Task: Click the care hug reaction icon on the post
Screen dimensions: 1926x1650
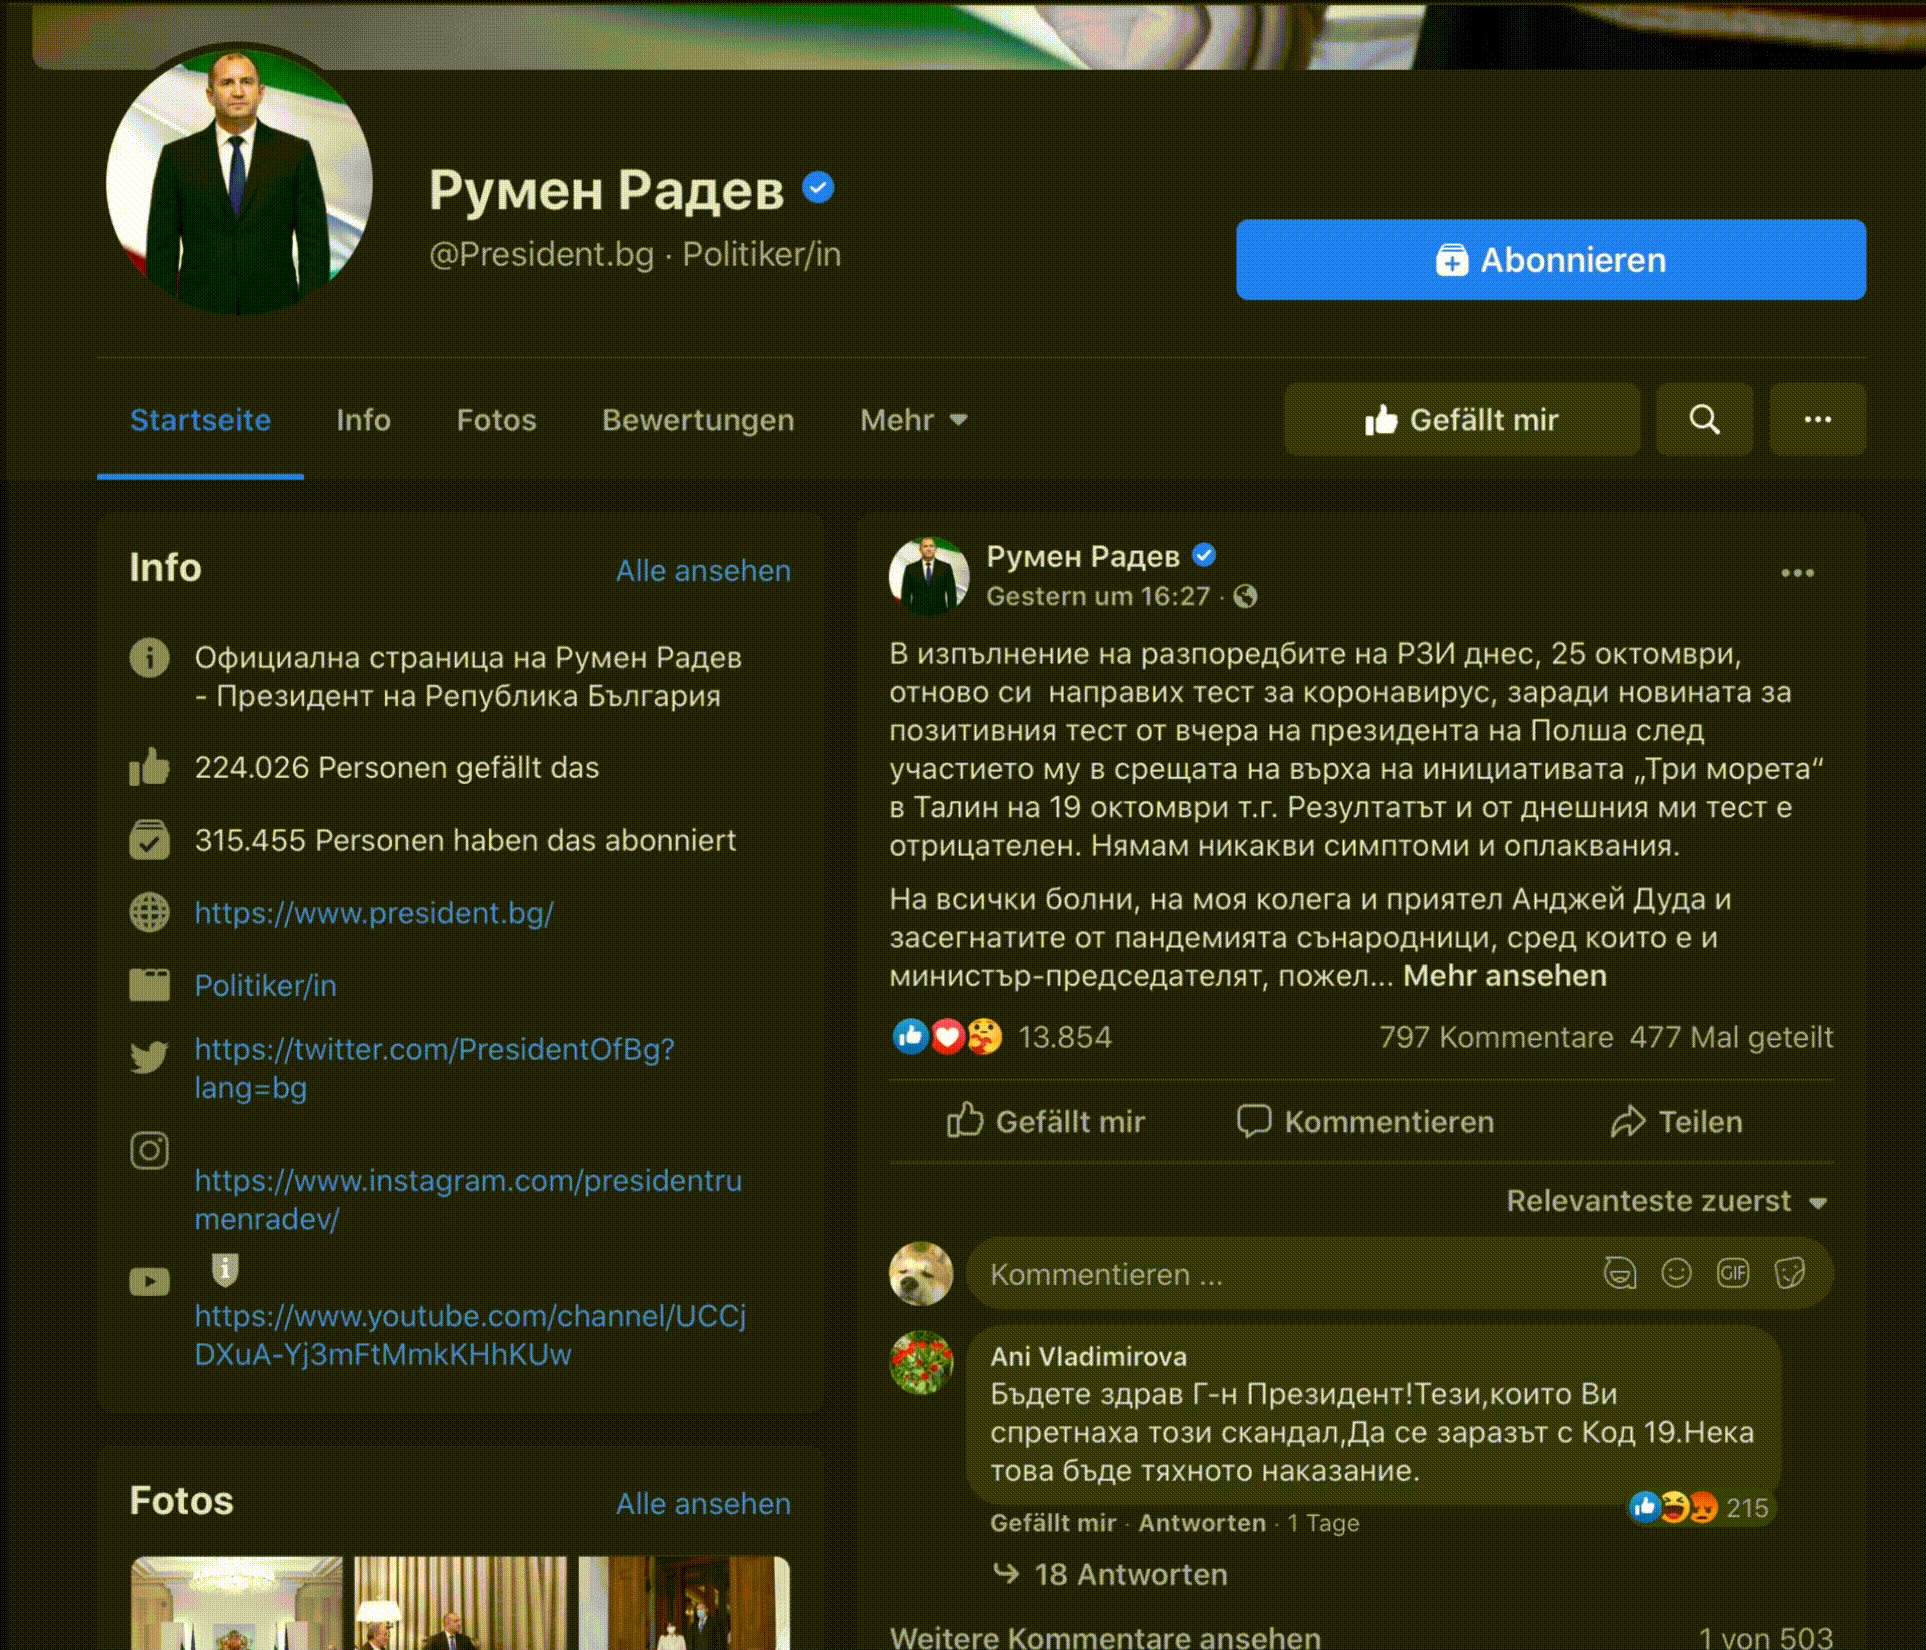Action: point(984,1037)
